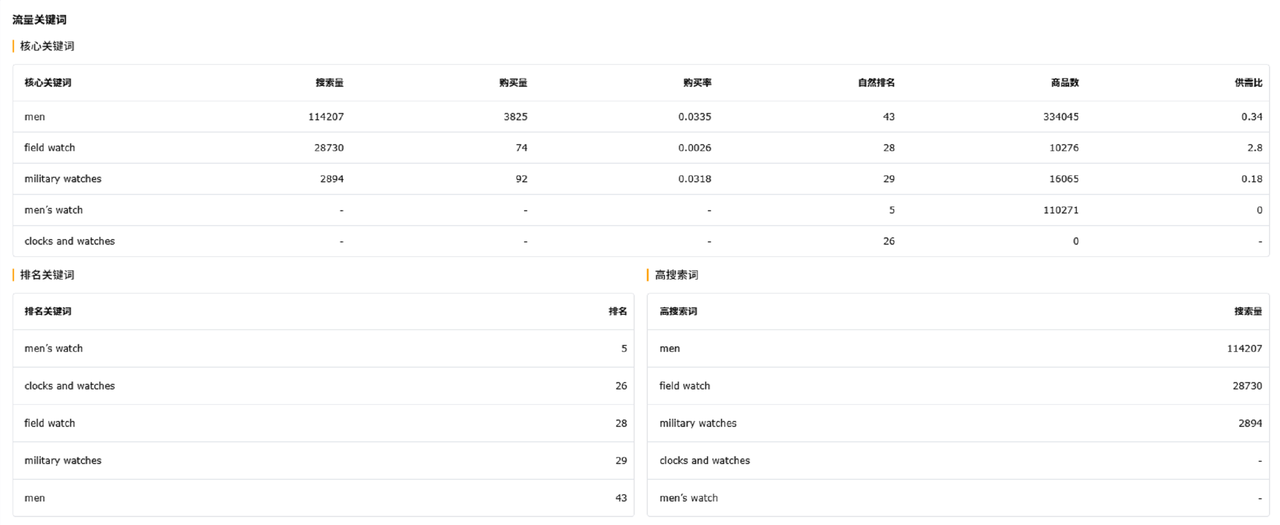Click 'men's watch' in ranking keywords table
1280x525 pixels.
(x=54, y=349)
